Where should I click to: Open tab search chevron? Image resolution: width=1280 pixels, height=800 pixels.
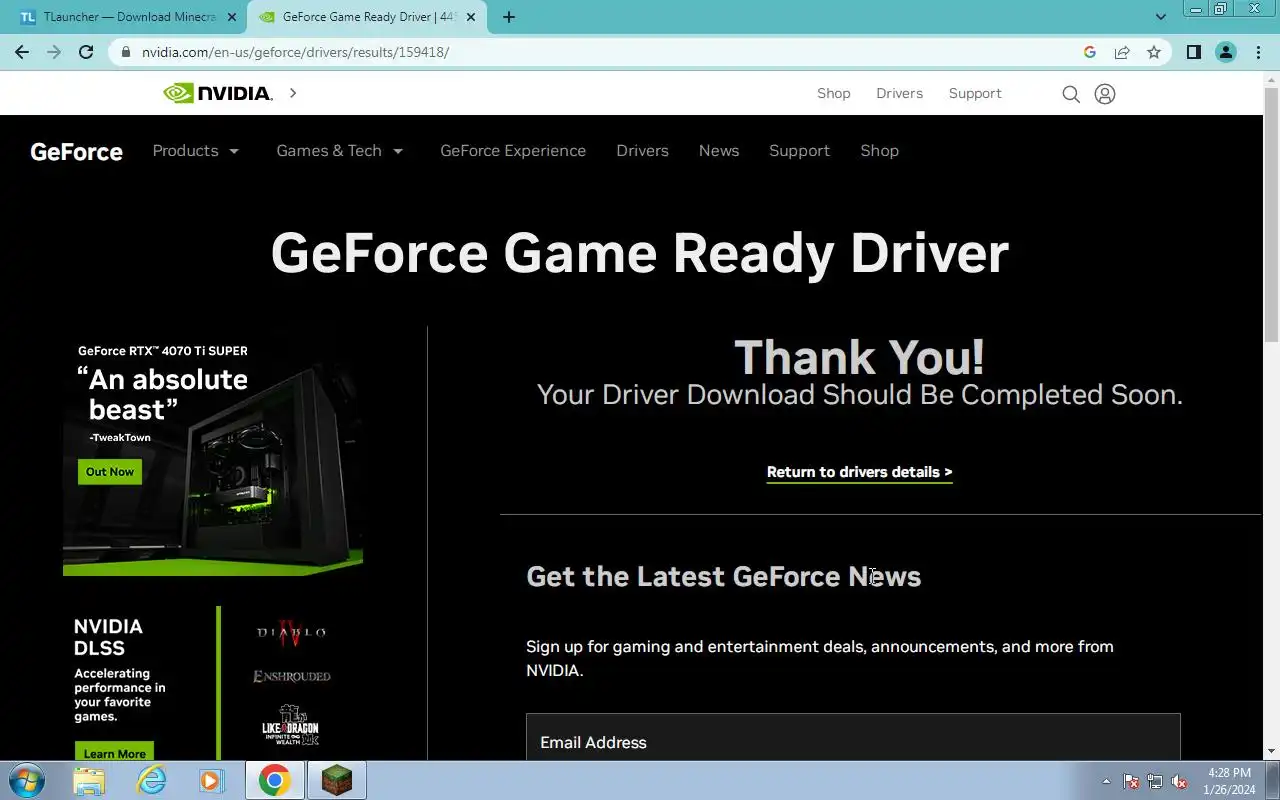coord(1161,17)
